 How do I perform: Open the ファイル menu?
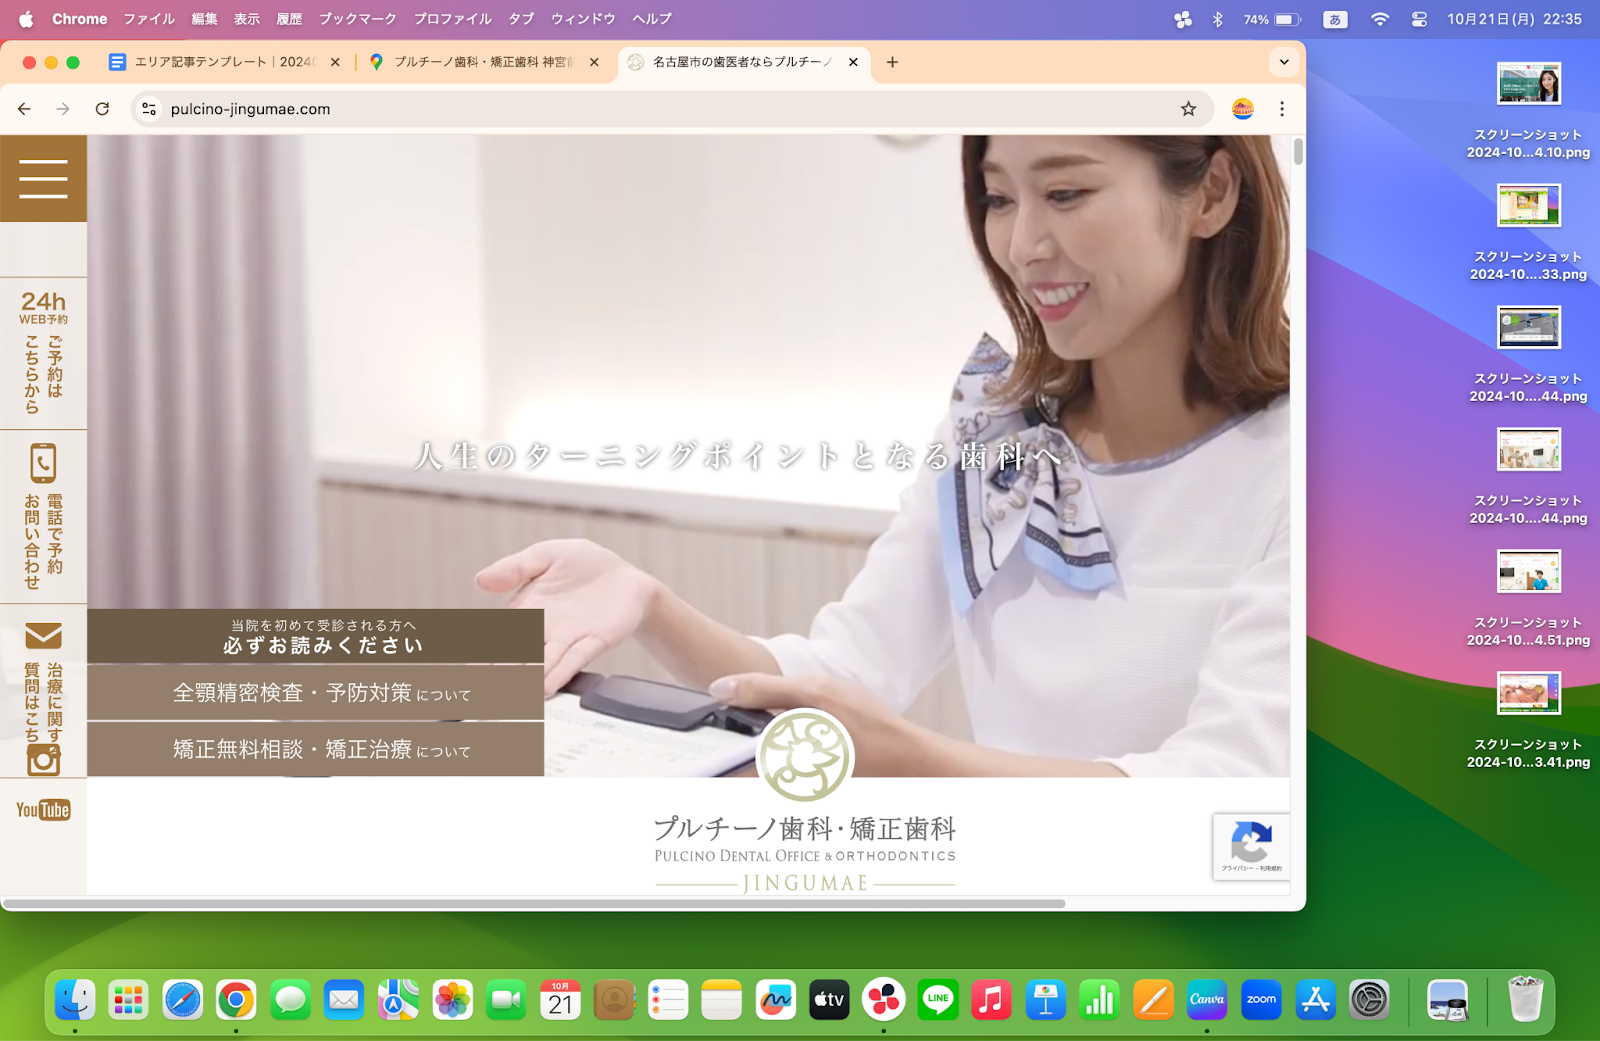(149, 19)
